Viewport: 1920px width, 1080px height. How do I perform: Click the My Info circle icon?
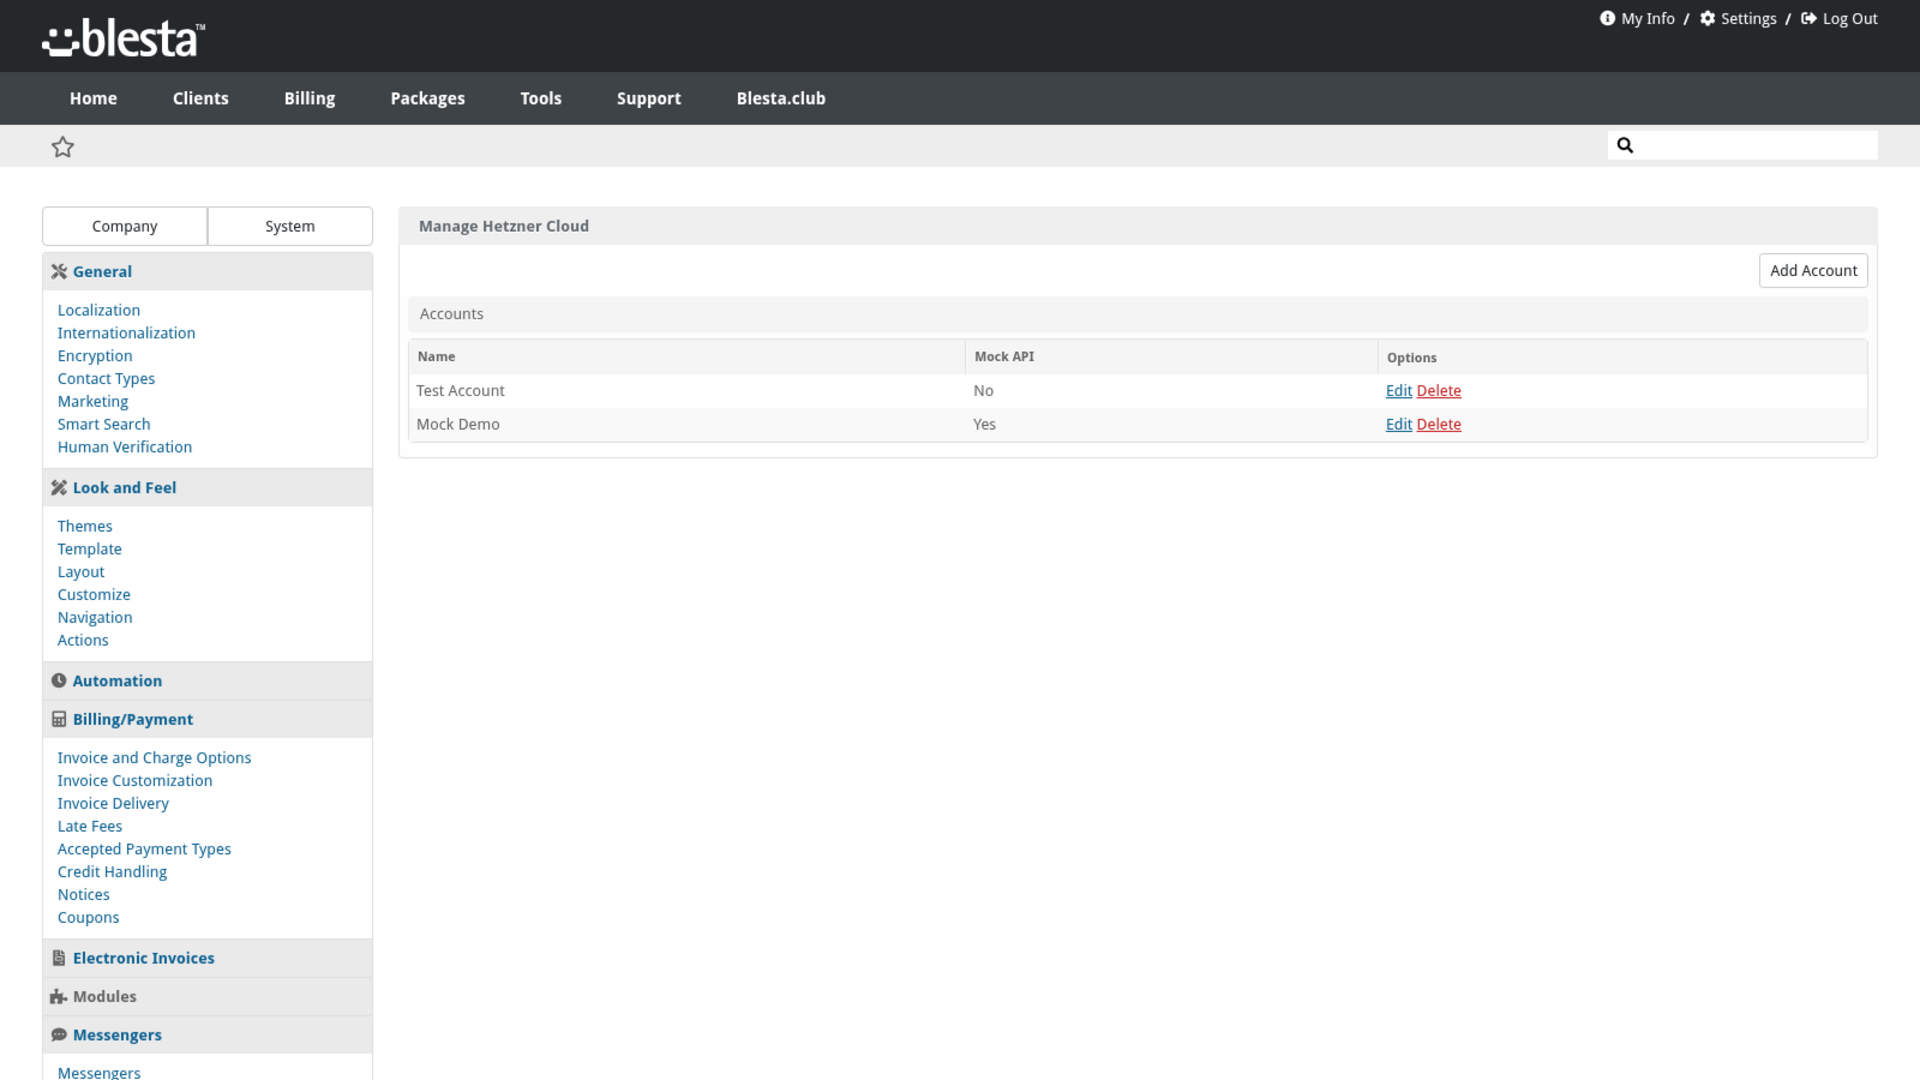pos(1607,18)
